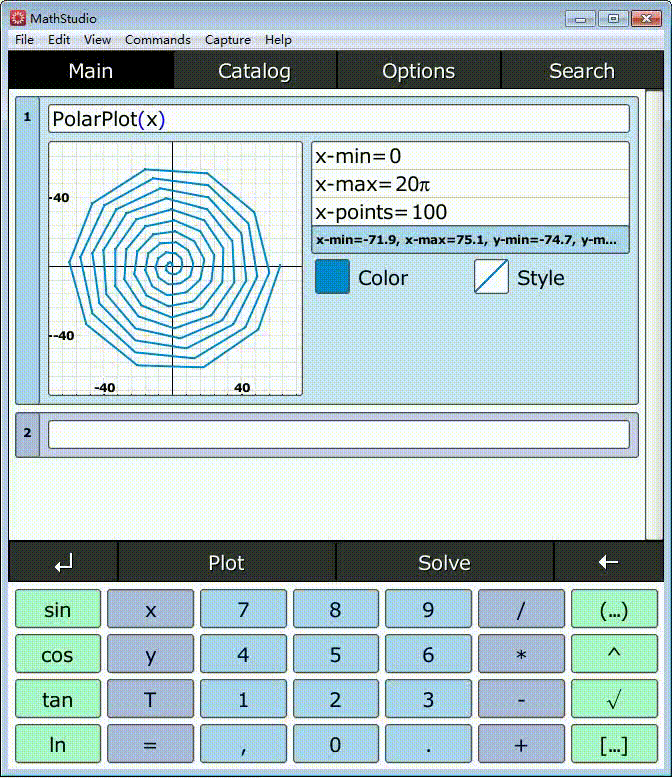Click the Color label
Viewport: 672px width, 778px height.
(383, 278)
